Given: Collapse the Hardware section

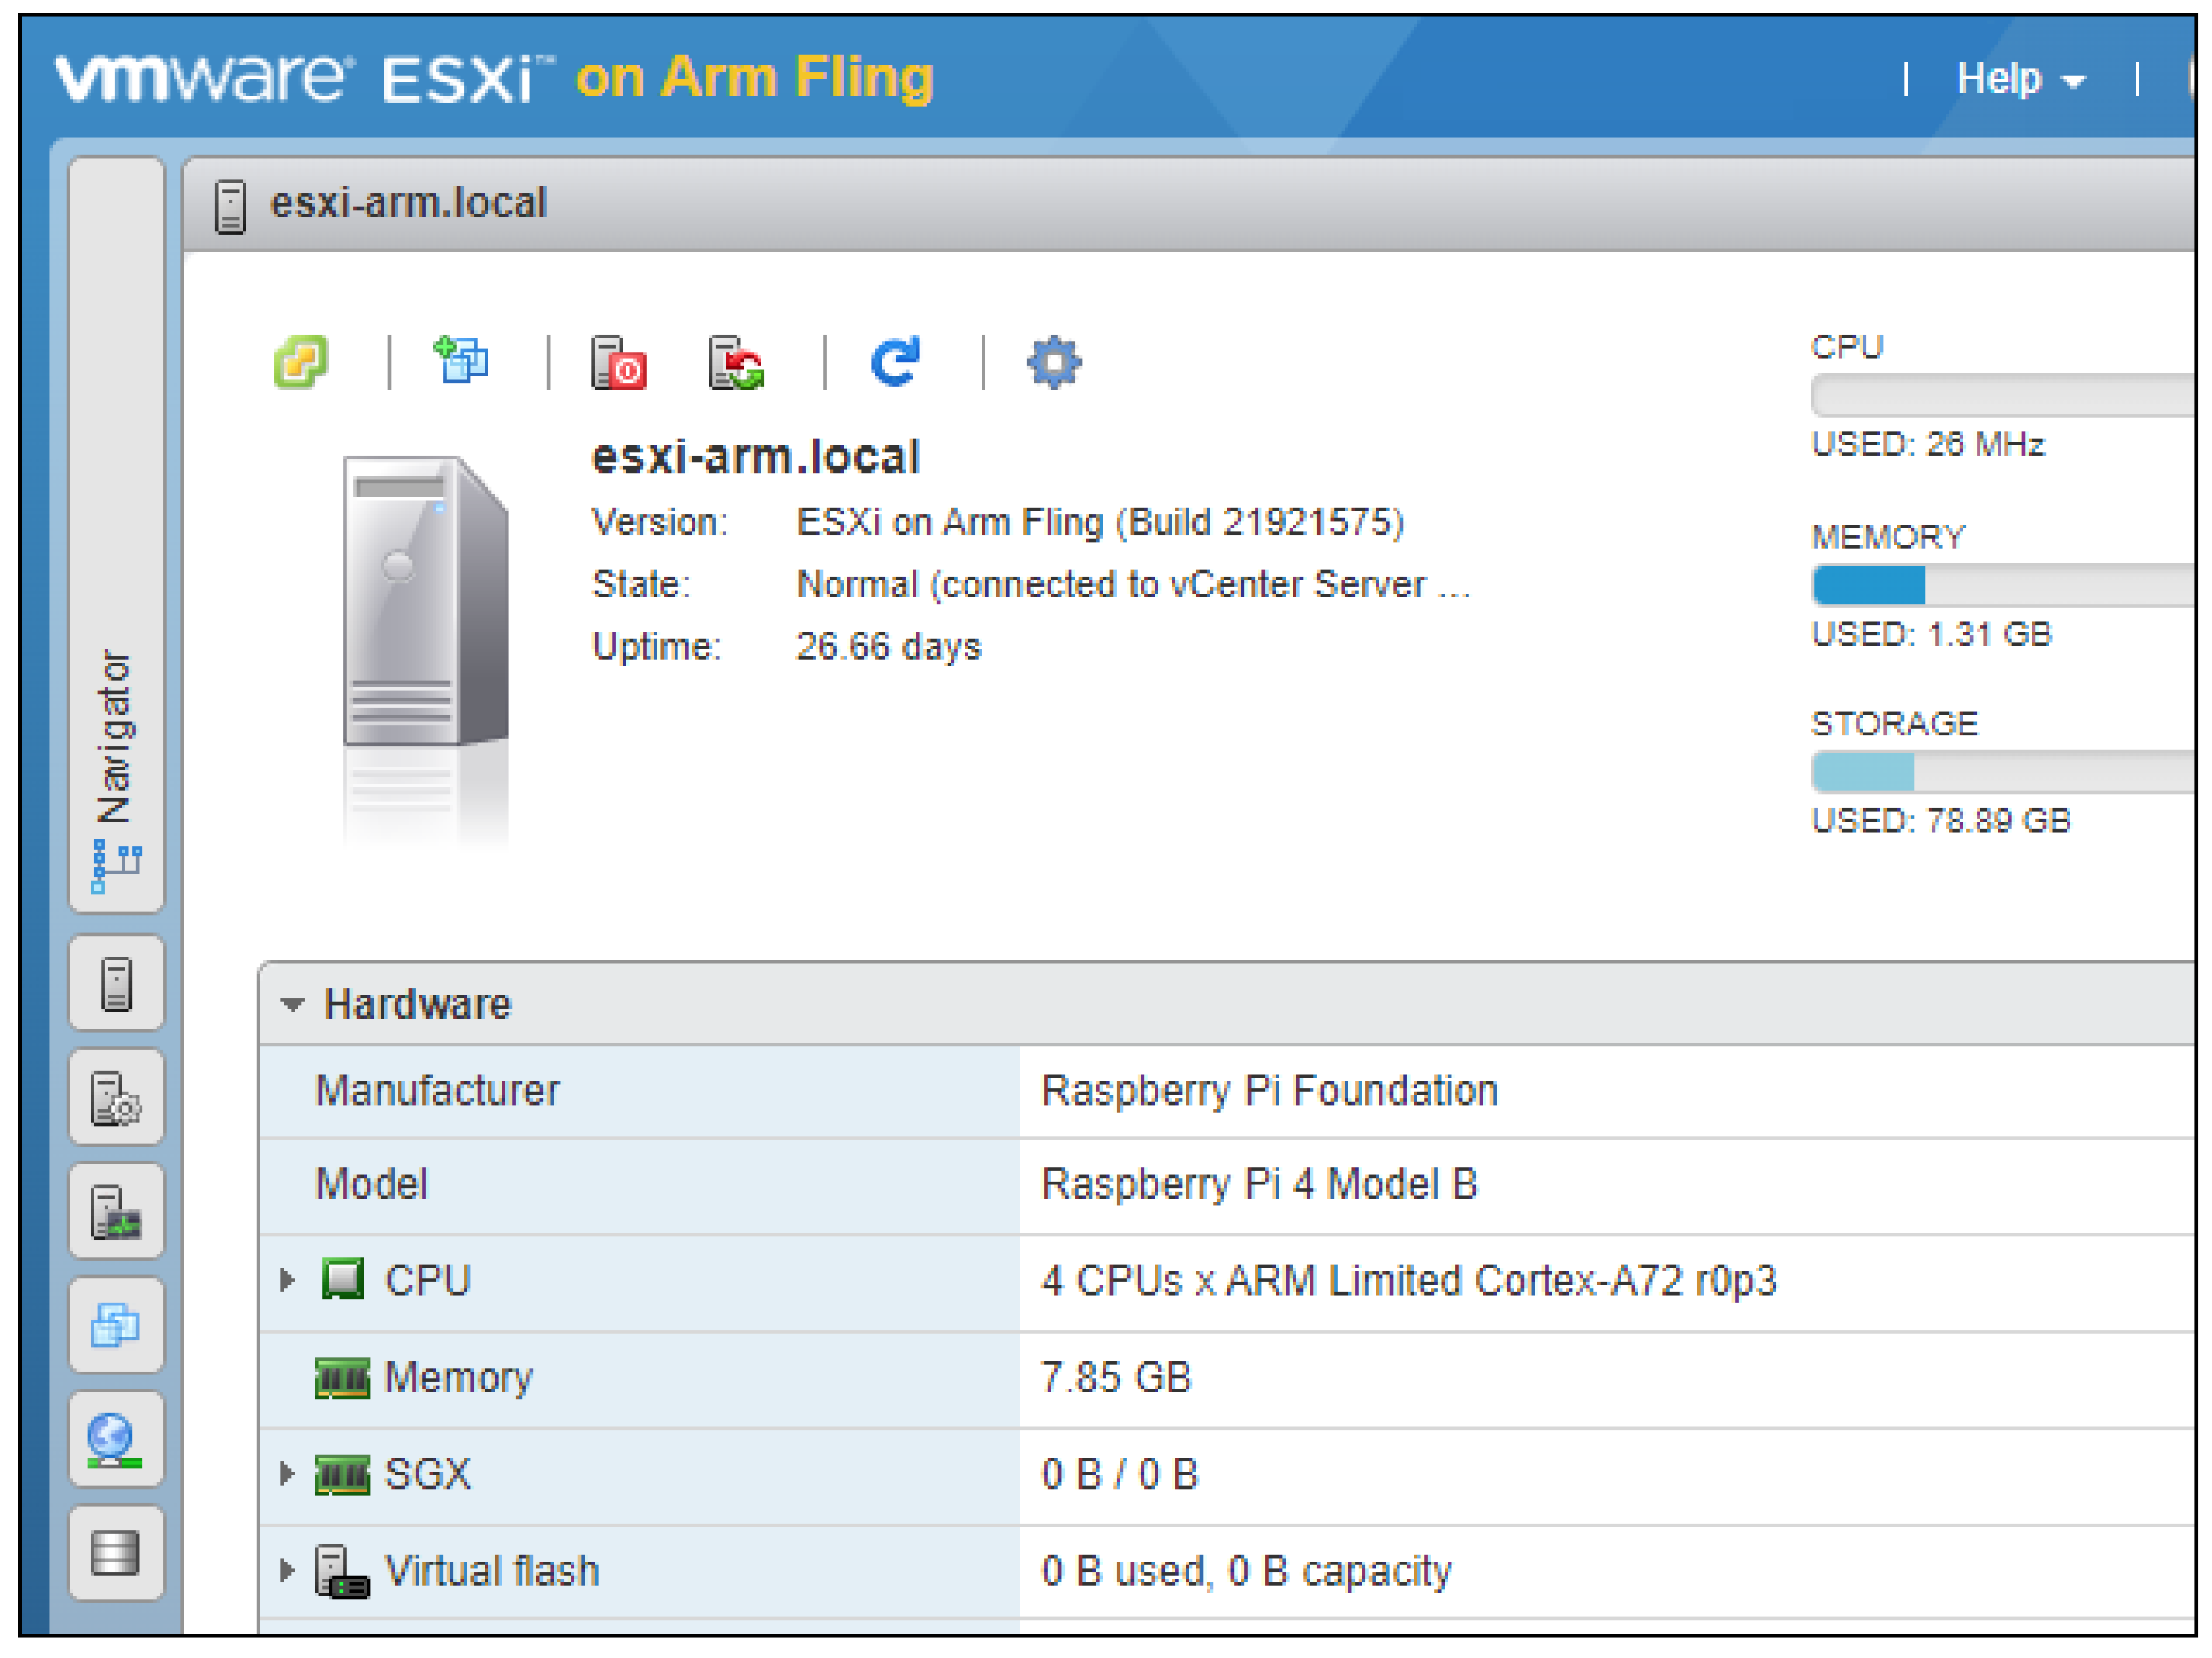Looking at the screenshot, I should (x=292, y=1005).
